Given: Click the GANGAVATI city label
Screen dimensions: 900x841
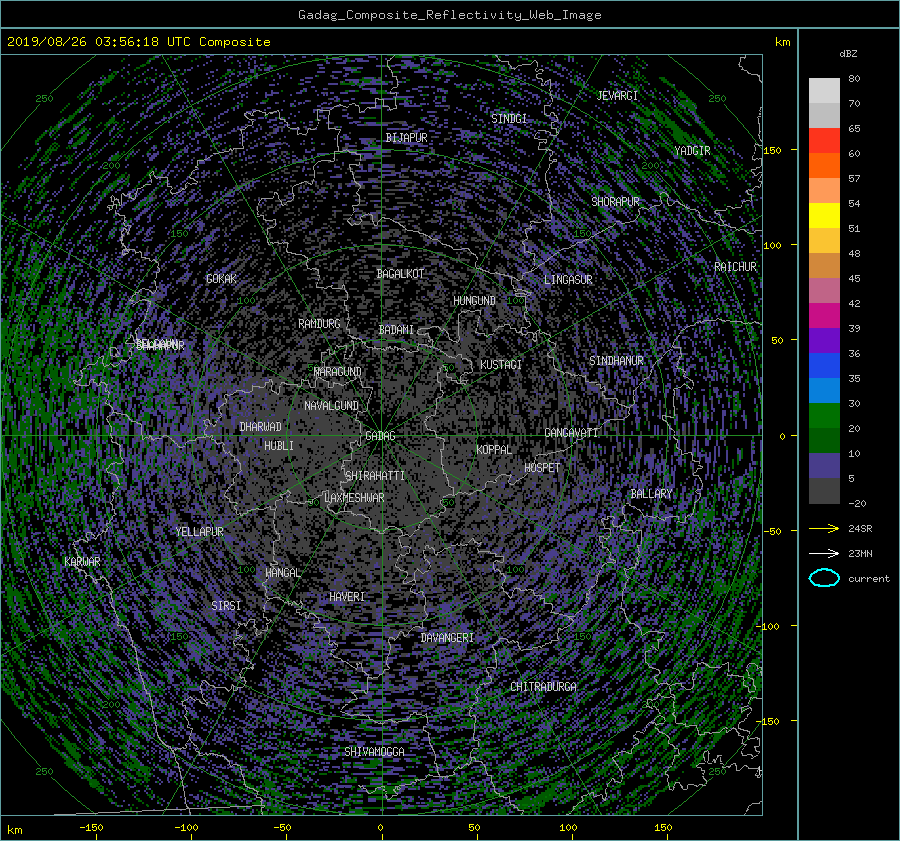Looking at the screenshot, I should point(571,433).
